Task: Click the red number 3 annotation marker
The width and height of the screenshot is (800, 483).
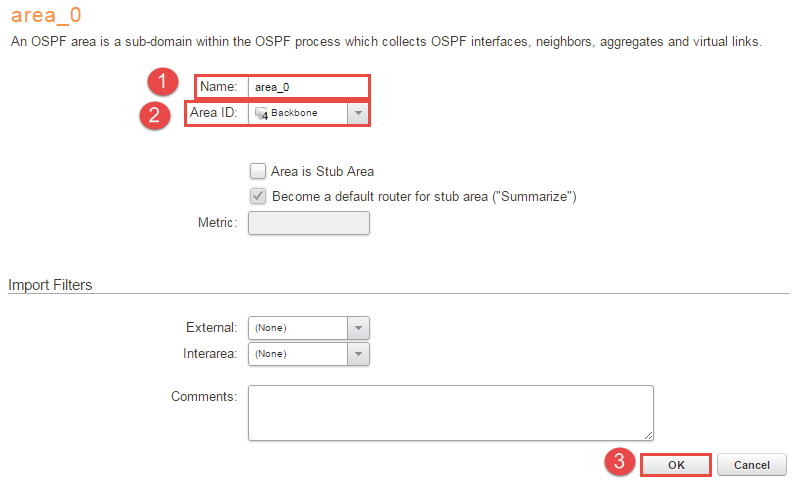Action: 620,462
